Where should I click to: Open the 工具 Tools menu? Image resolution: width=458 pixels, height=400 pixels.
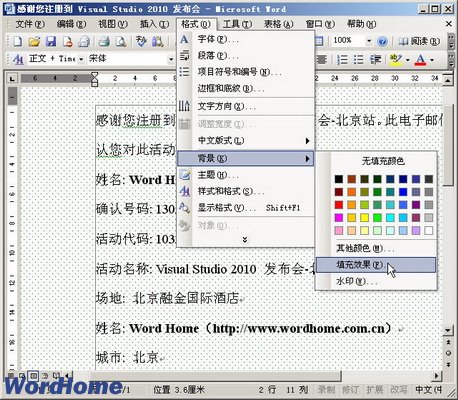coord(237,24)
